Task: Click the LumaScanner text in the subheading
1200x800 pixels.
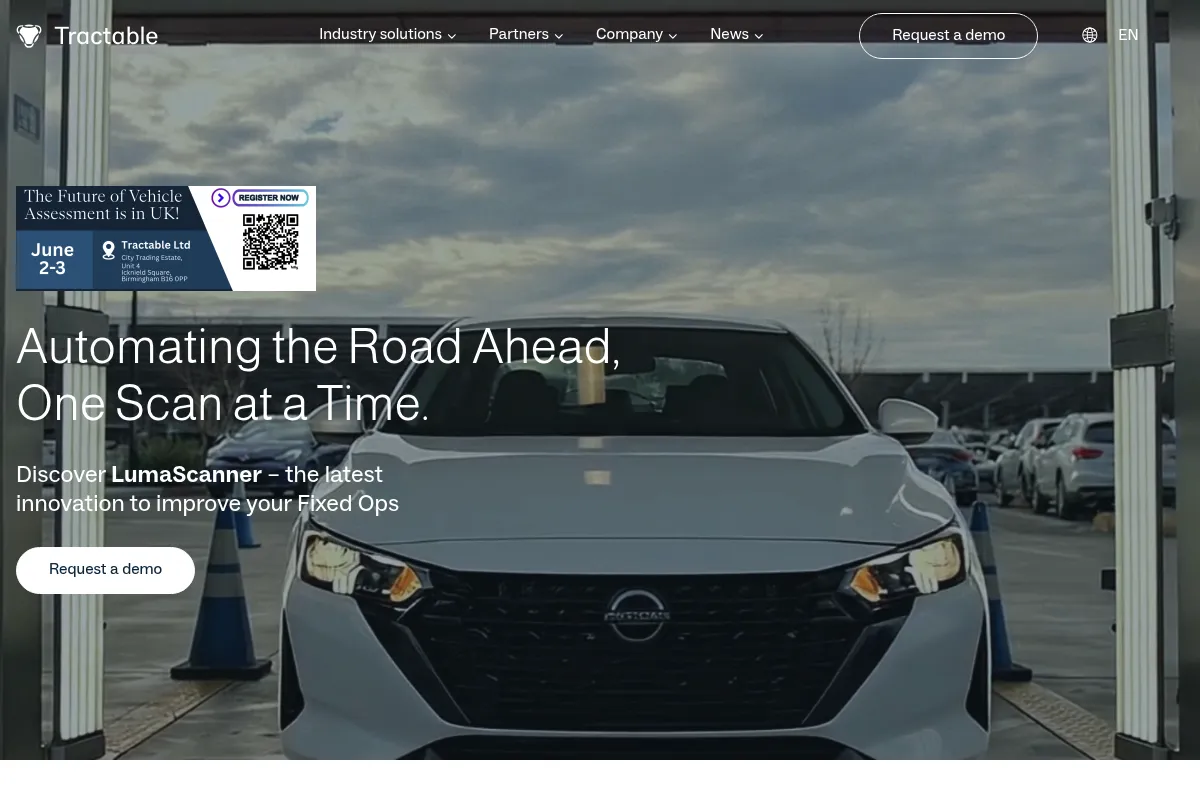Action: click(x=186, y=475)
